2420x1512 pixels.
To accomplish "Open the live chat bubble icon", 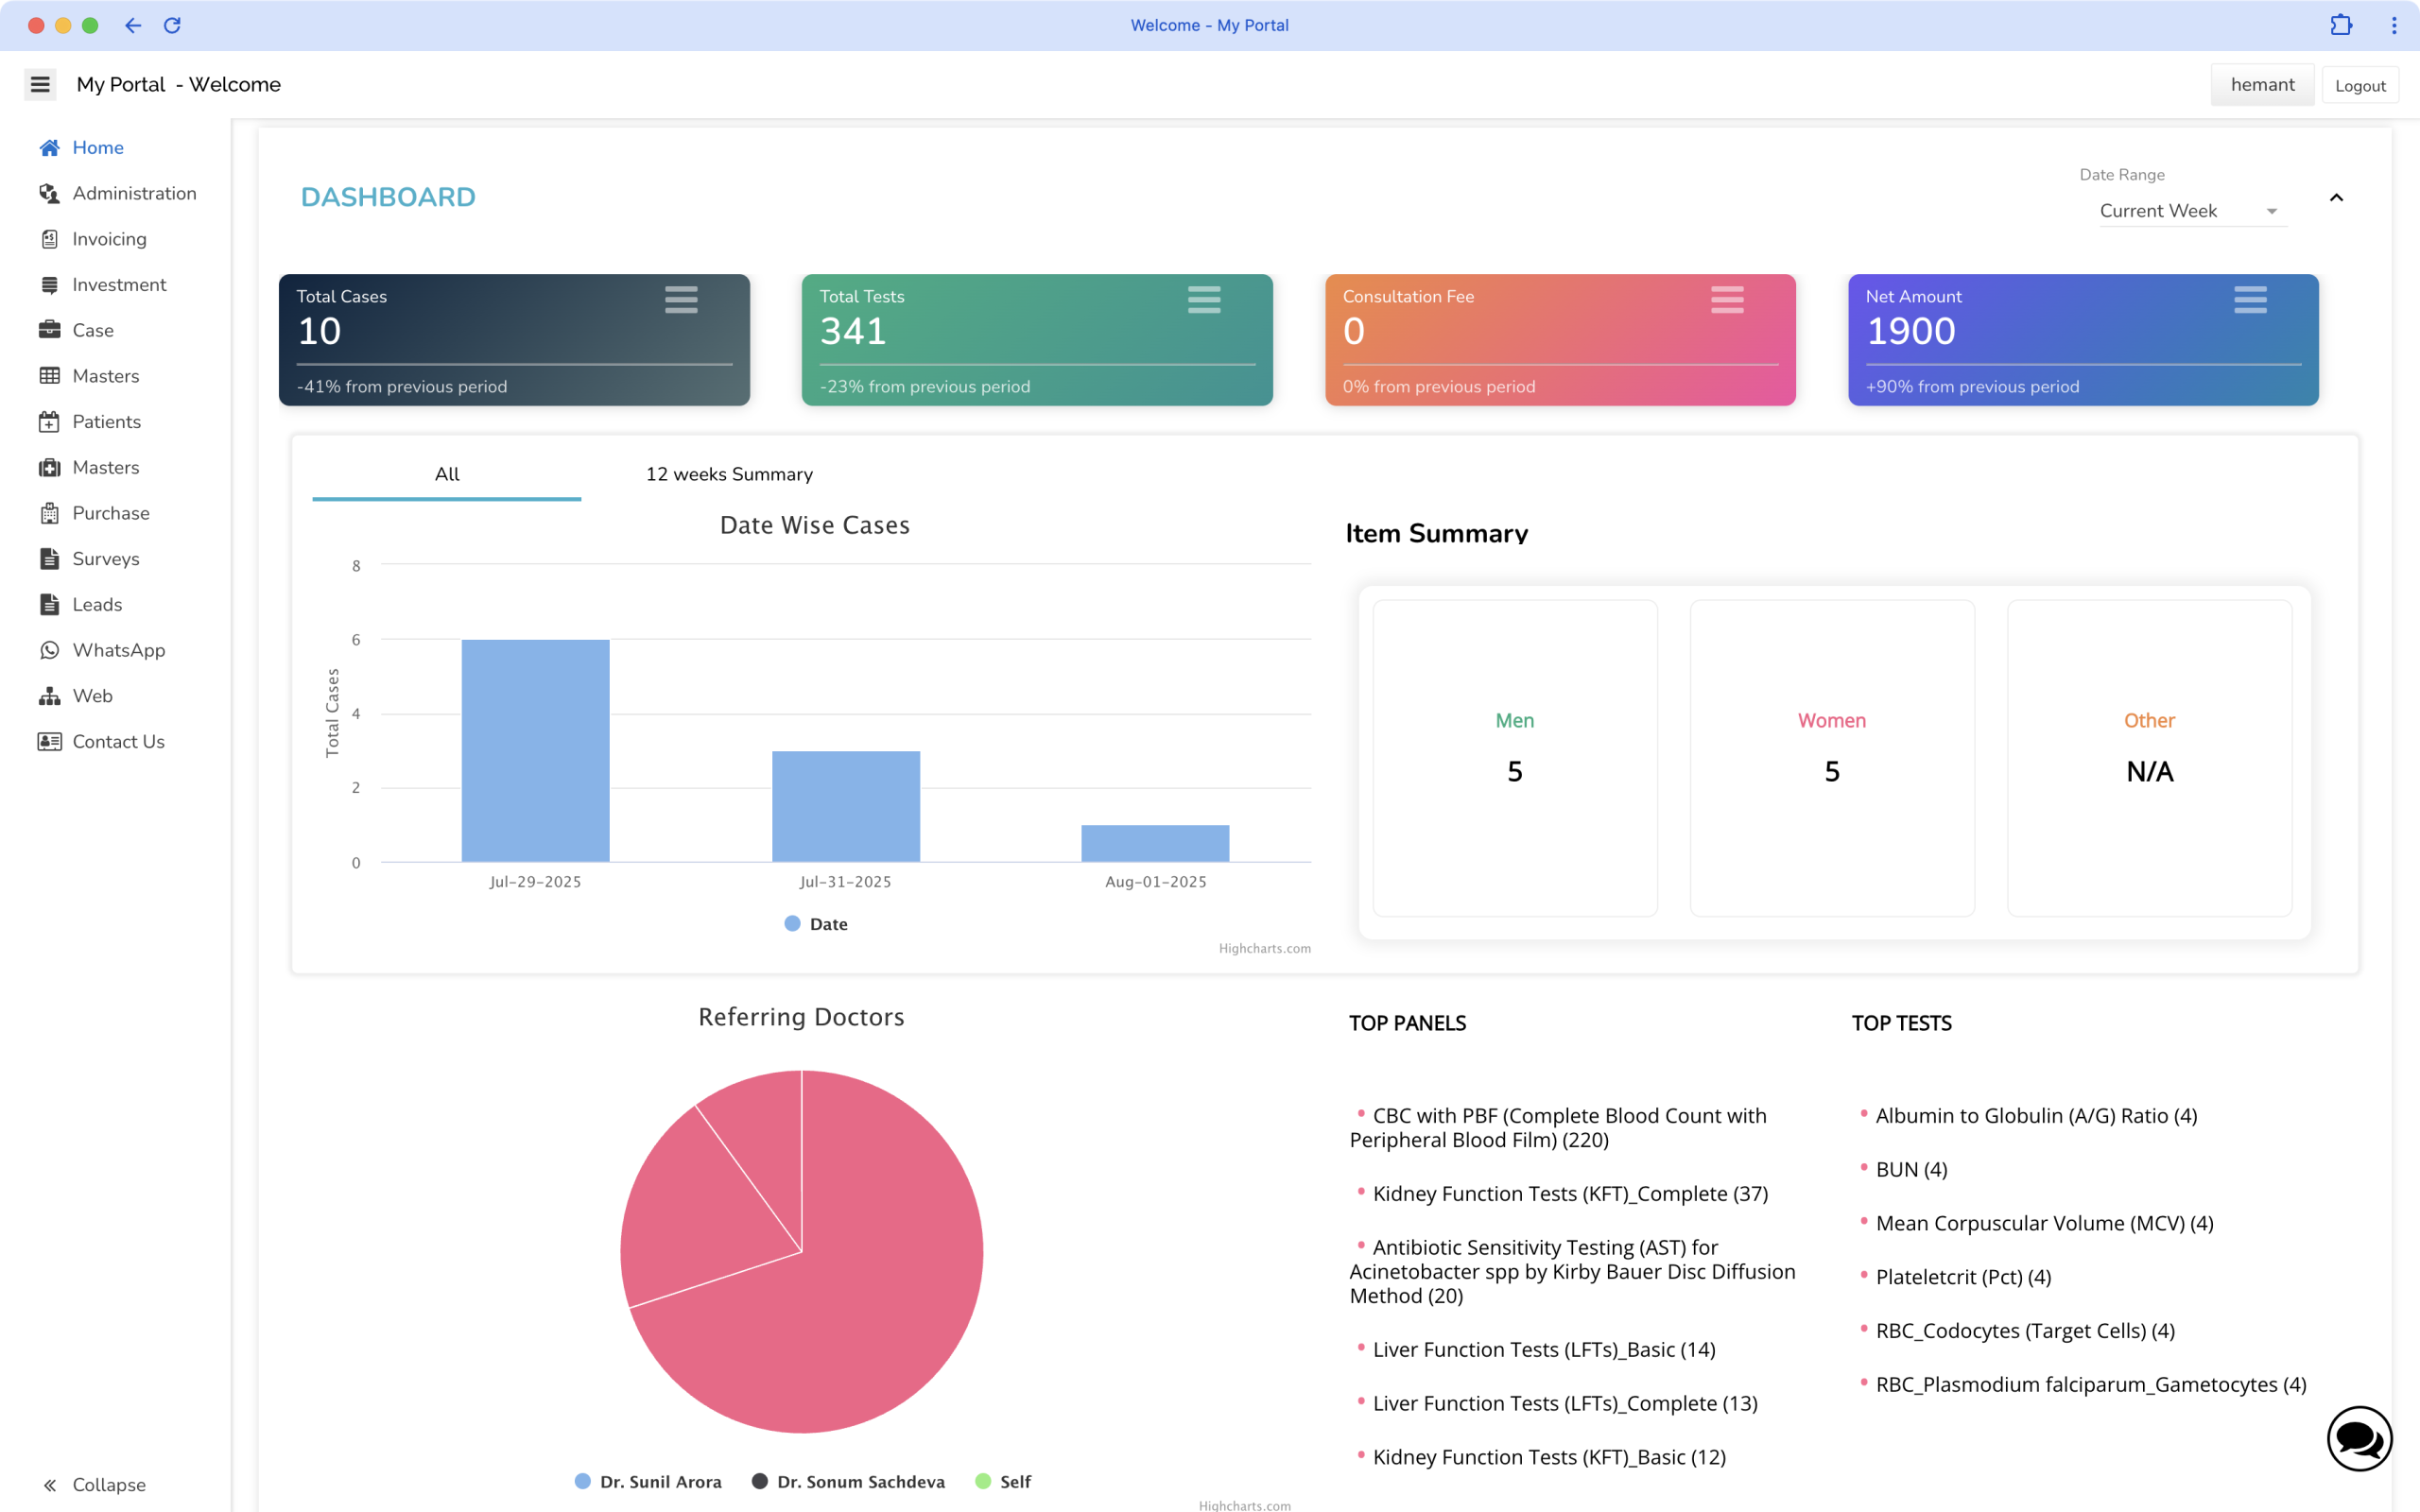I will 2359,1439.
